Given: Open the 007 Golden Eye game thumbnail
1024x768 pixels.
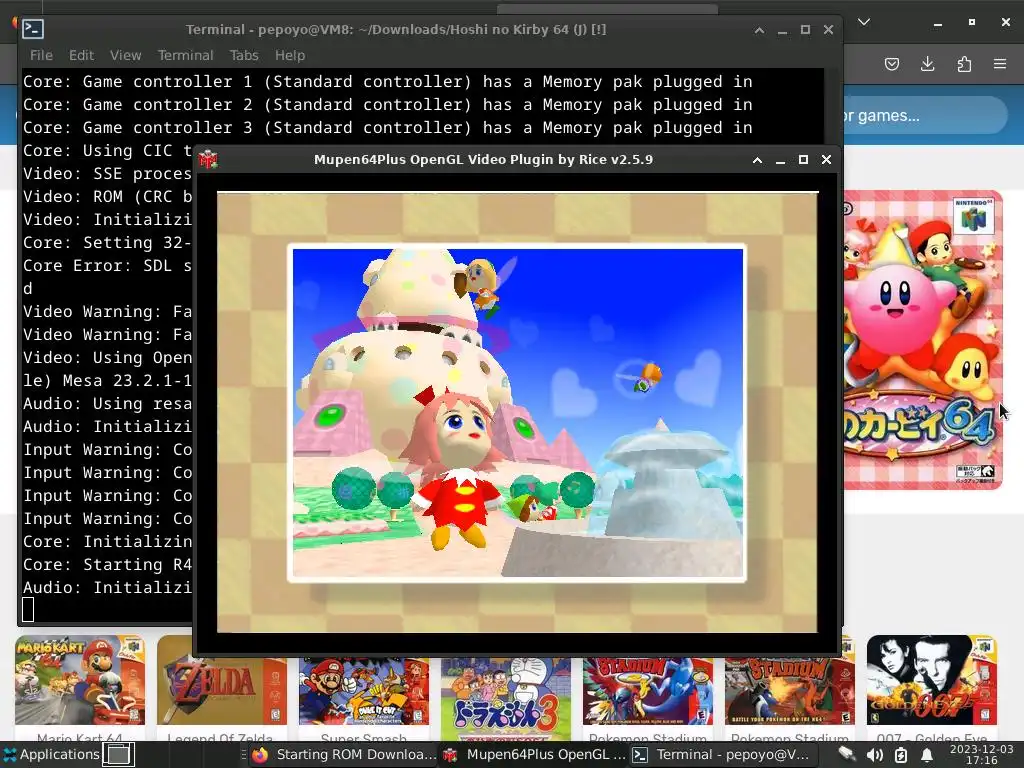Looking at the screenshot, I should tap(931, 680).
